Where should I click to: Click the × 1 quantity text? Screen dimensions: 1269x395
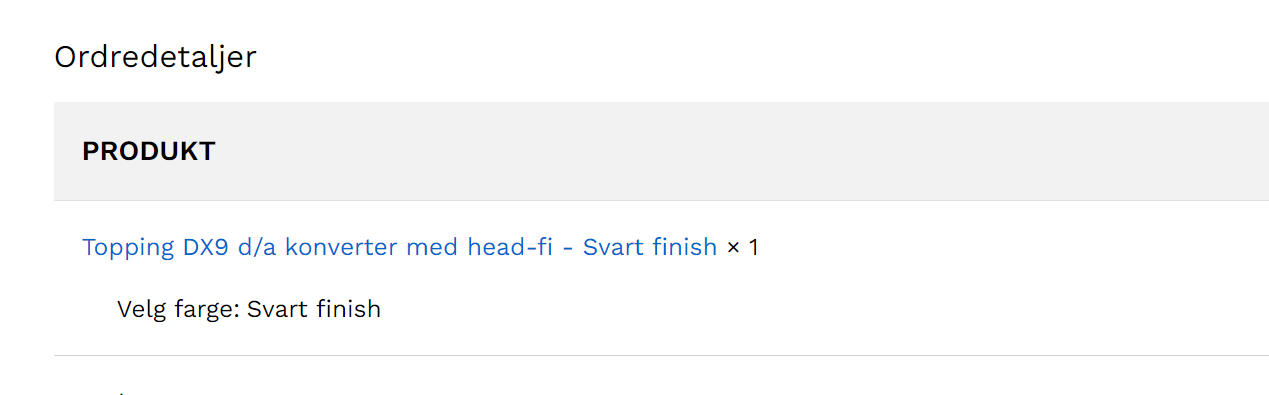(742, 247)
